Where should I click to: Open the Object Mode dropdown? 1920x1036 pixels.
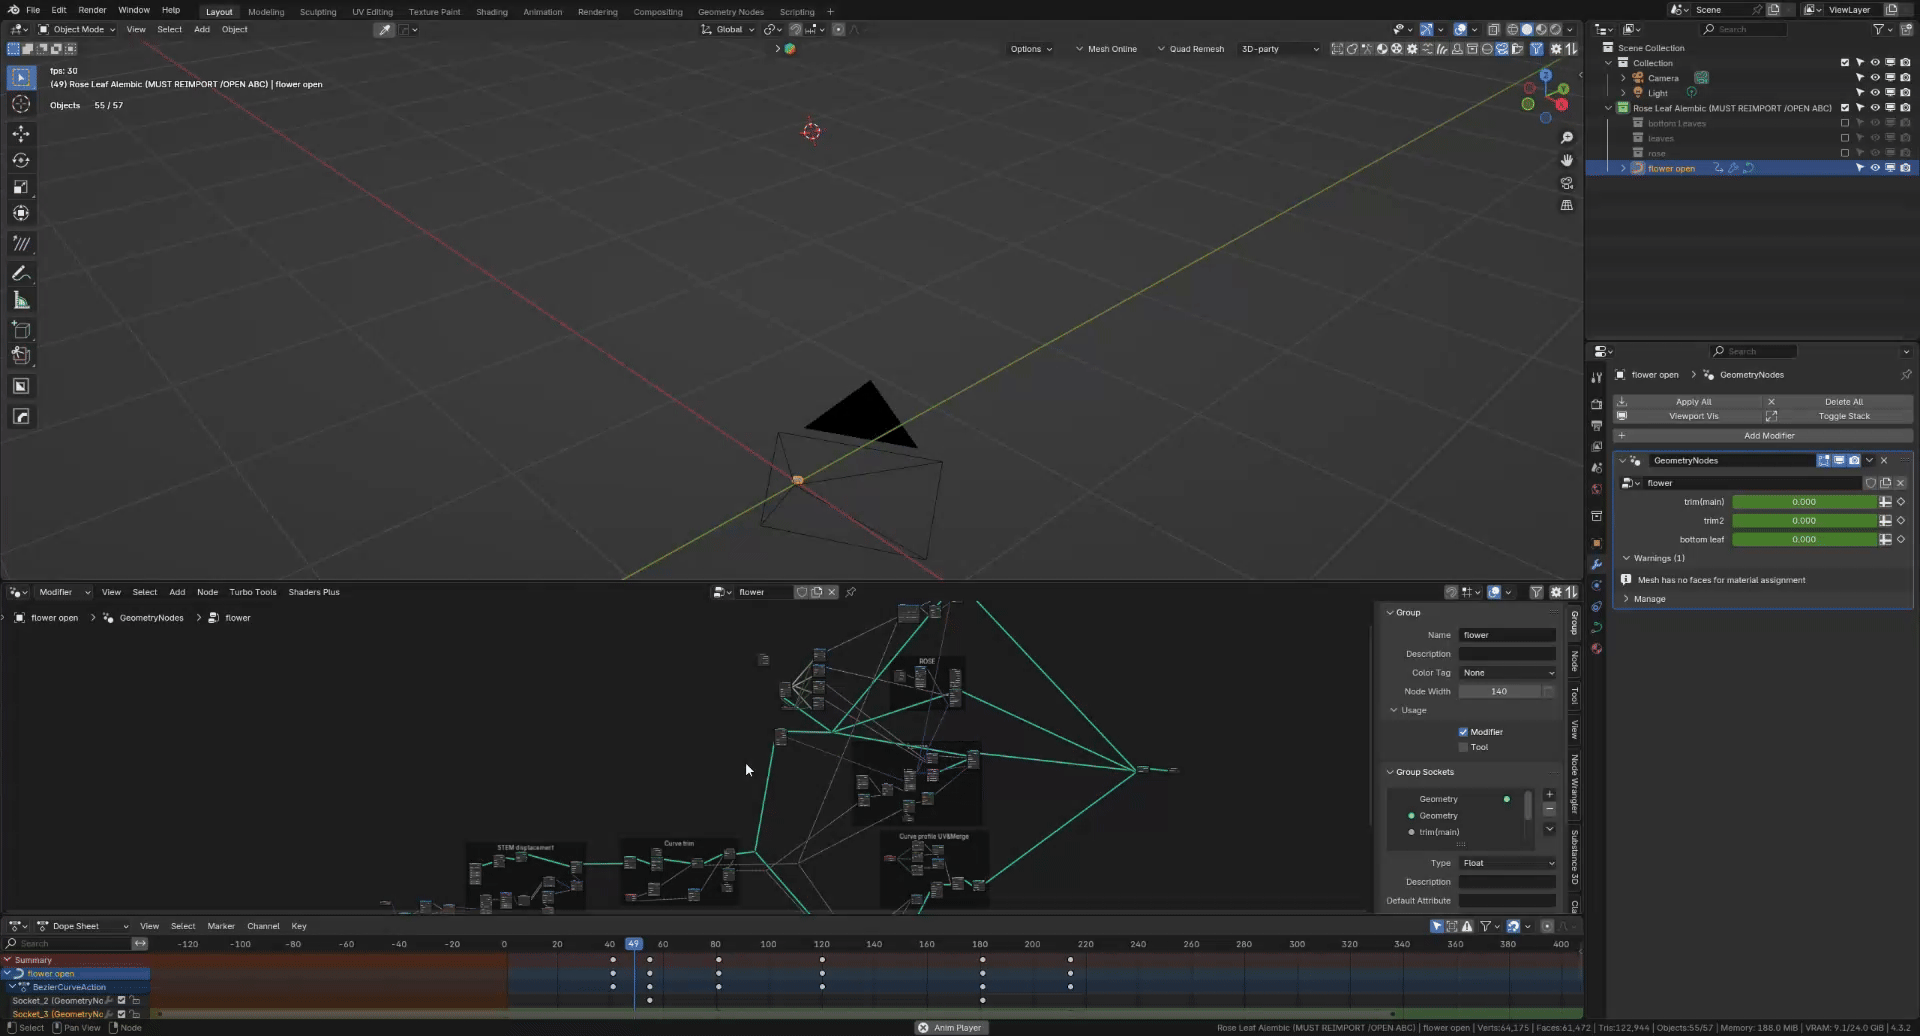(x=77, y=30)
